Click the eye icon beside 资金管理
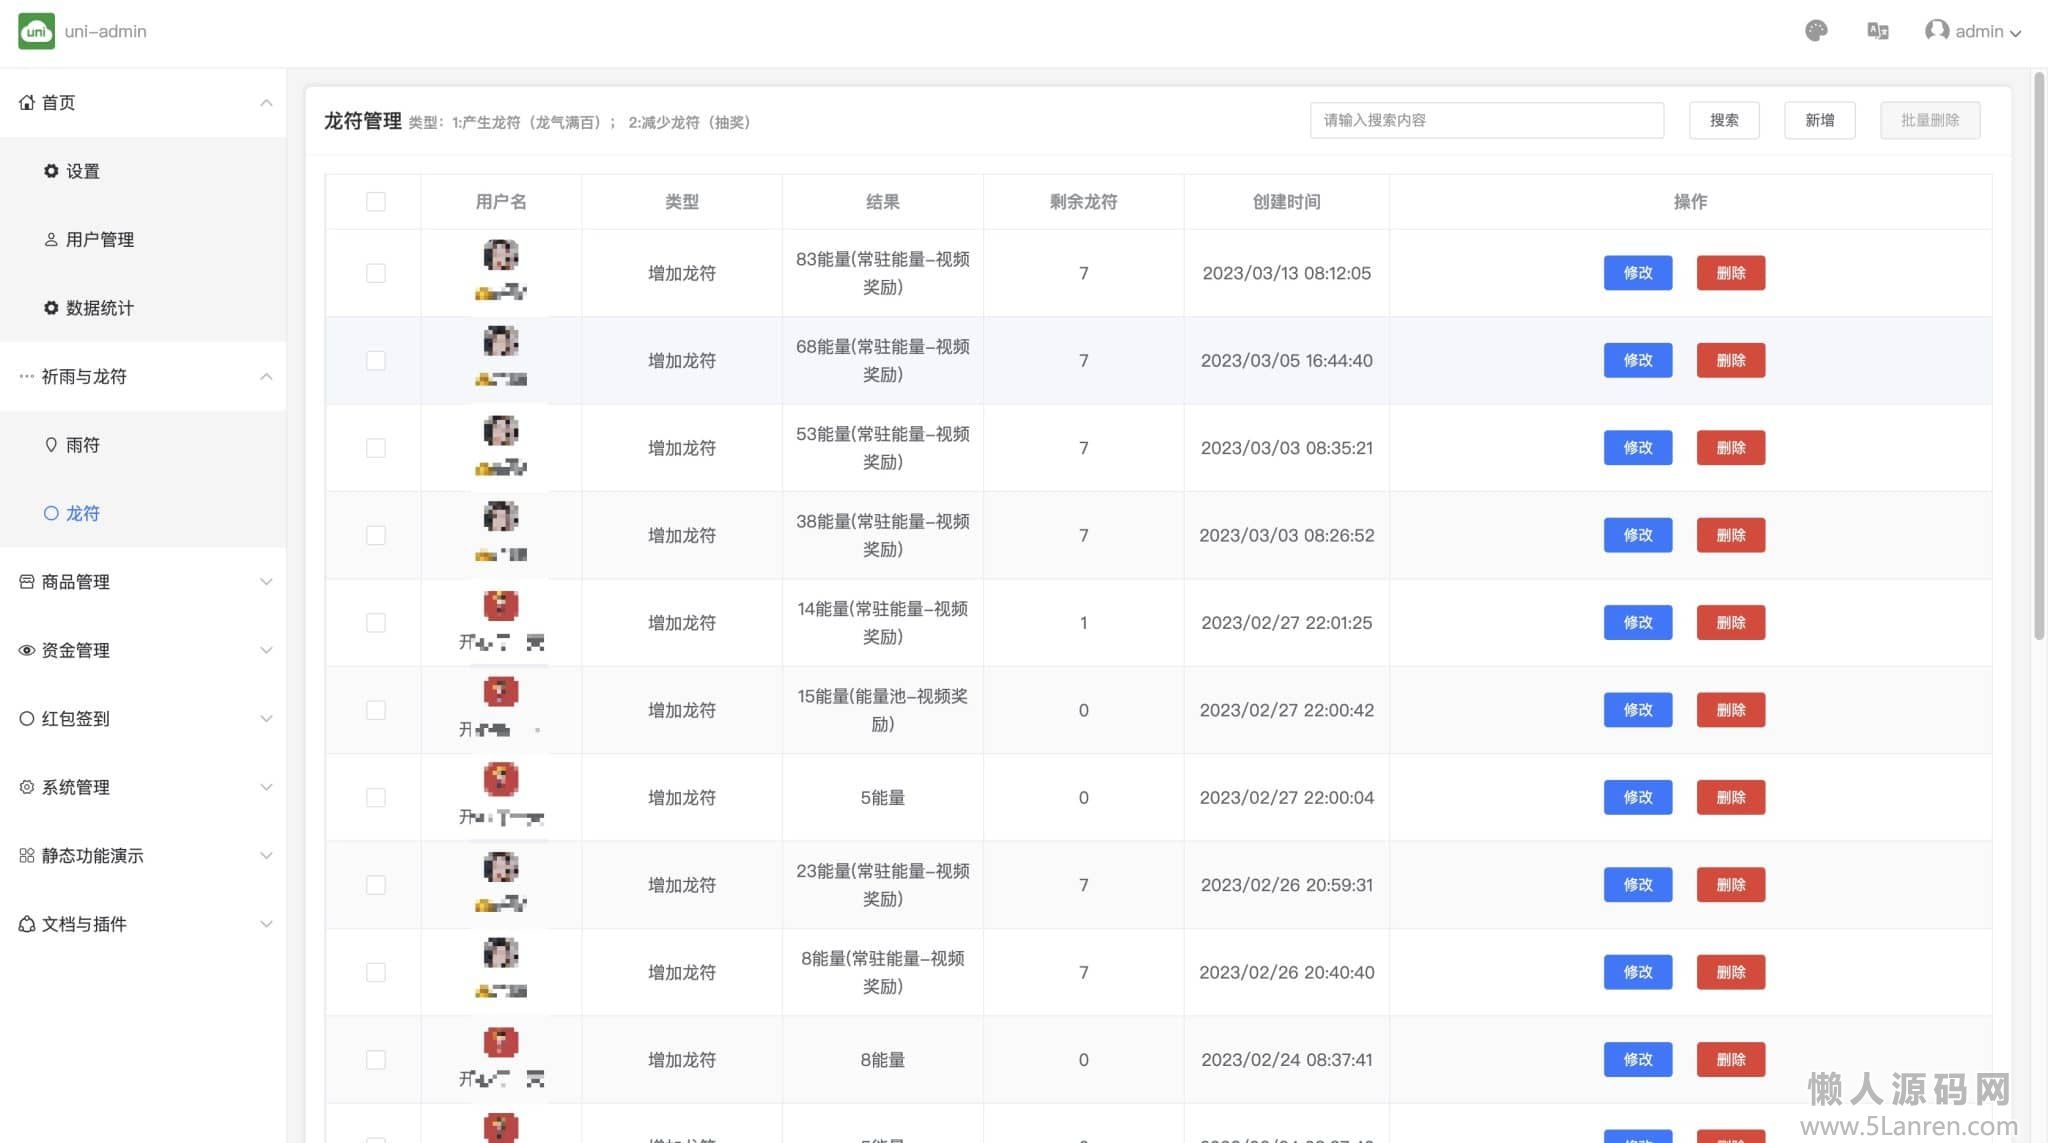This screenshot has height=1143, width=2048. click(27, 650)
